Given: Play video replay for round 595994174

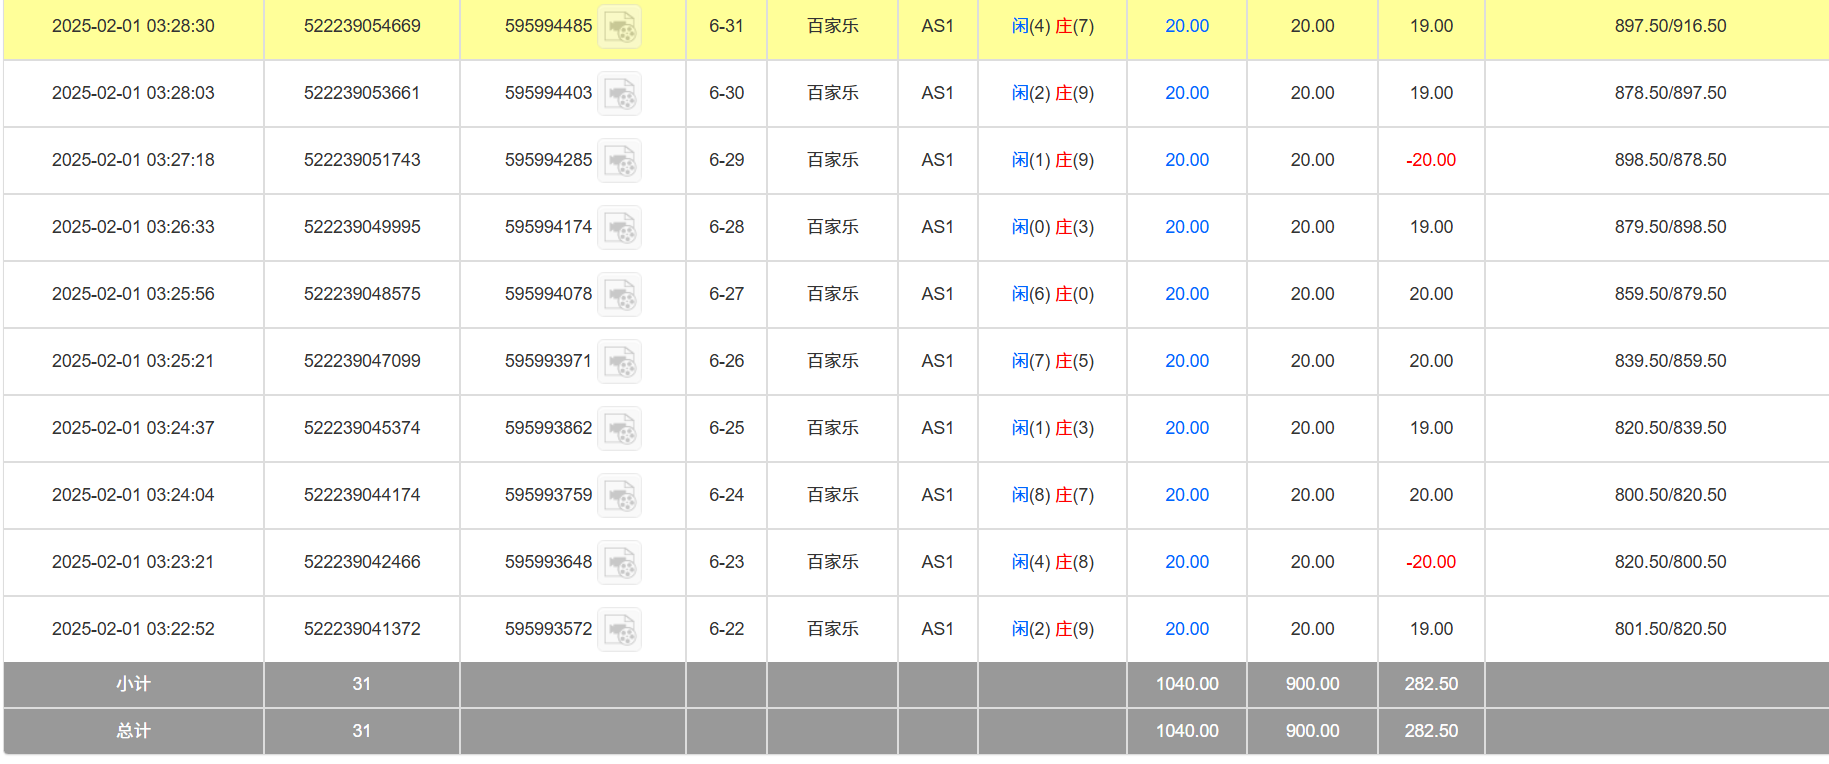Looking at the screenshot, I should (x=620, y=228).
